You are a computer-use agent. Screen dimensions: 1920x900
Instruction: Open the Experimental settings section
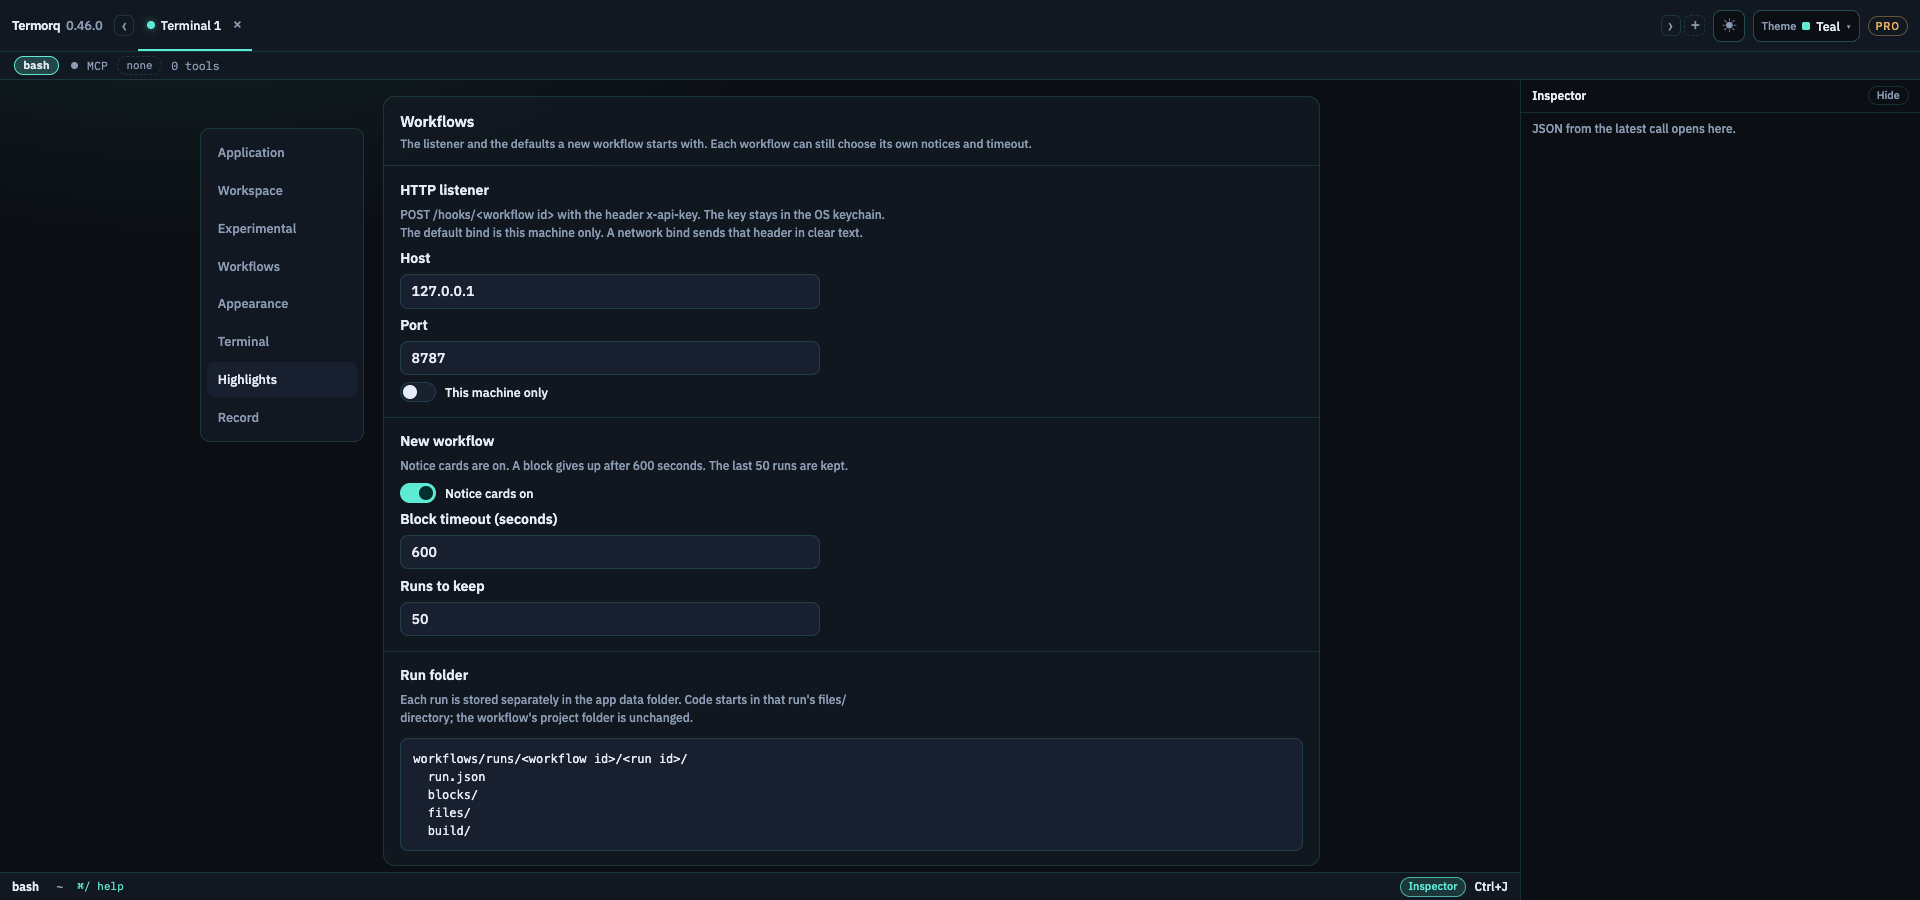pos(282,229)
